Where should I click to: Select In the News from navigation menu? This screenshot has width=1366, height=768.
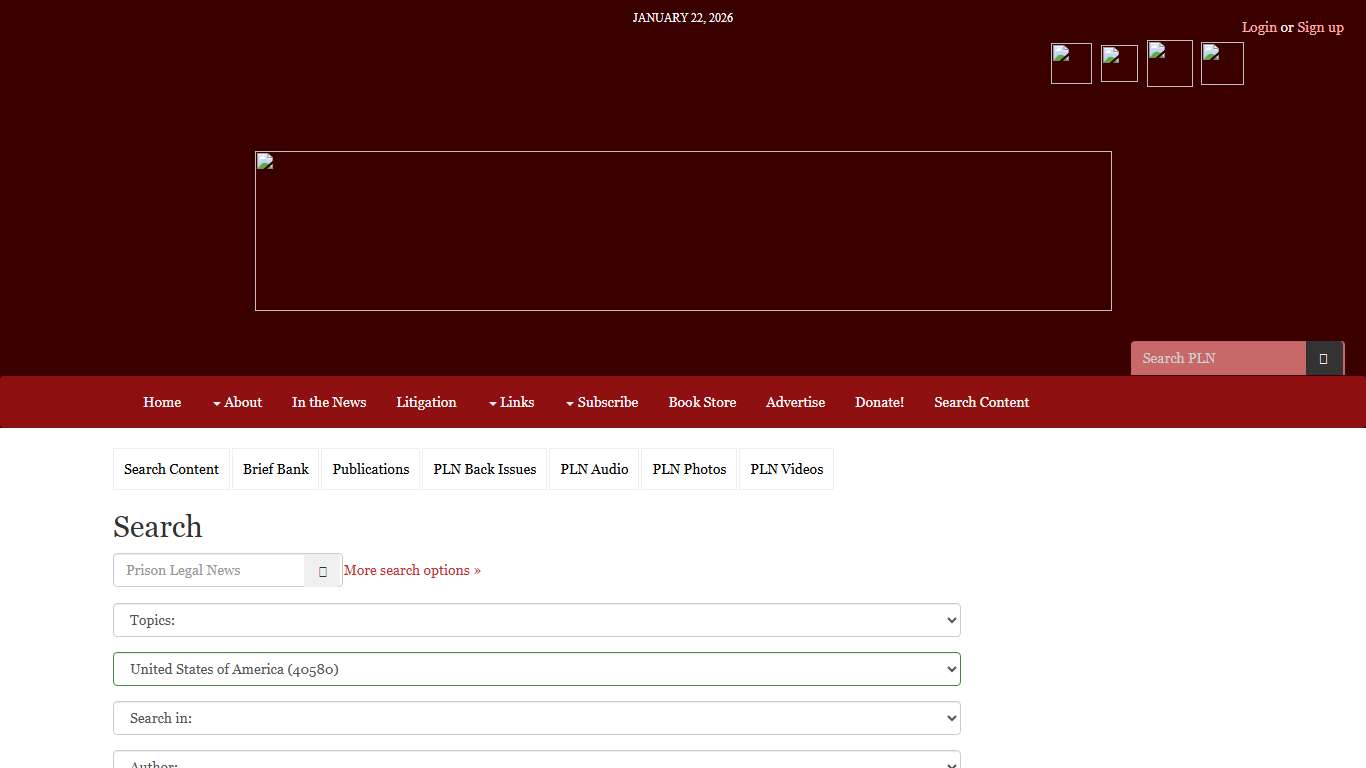[329, 402]
